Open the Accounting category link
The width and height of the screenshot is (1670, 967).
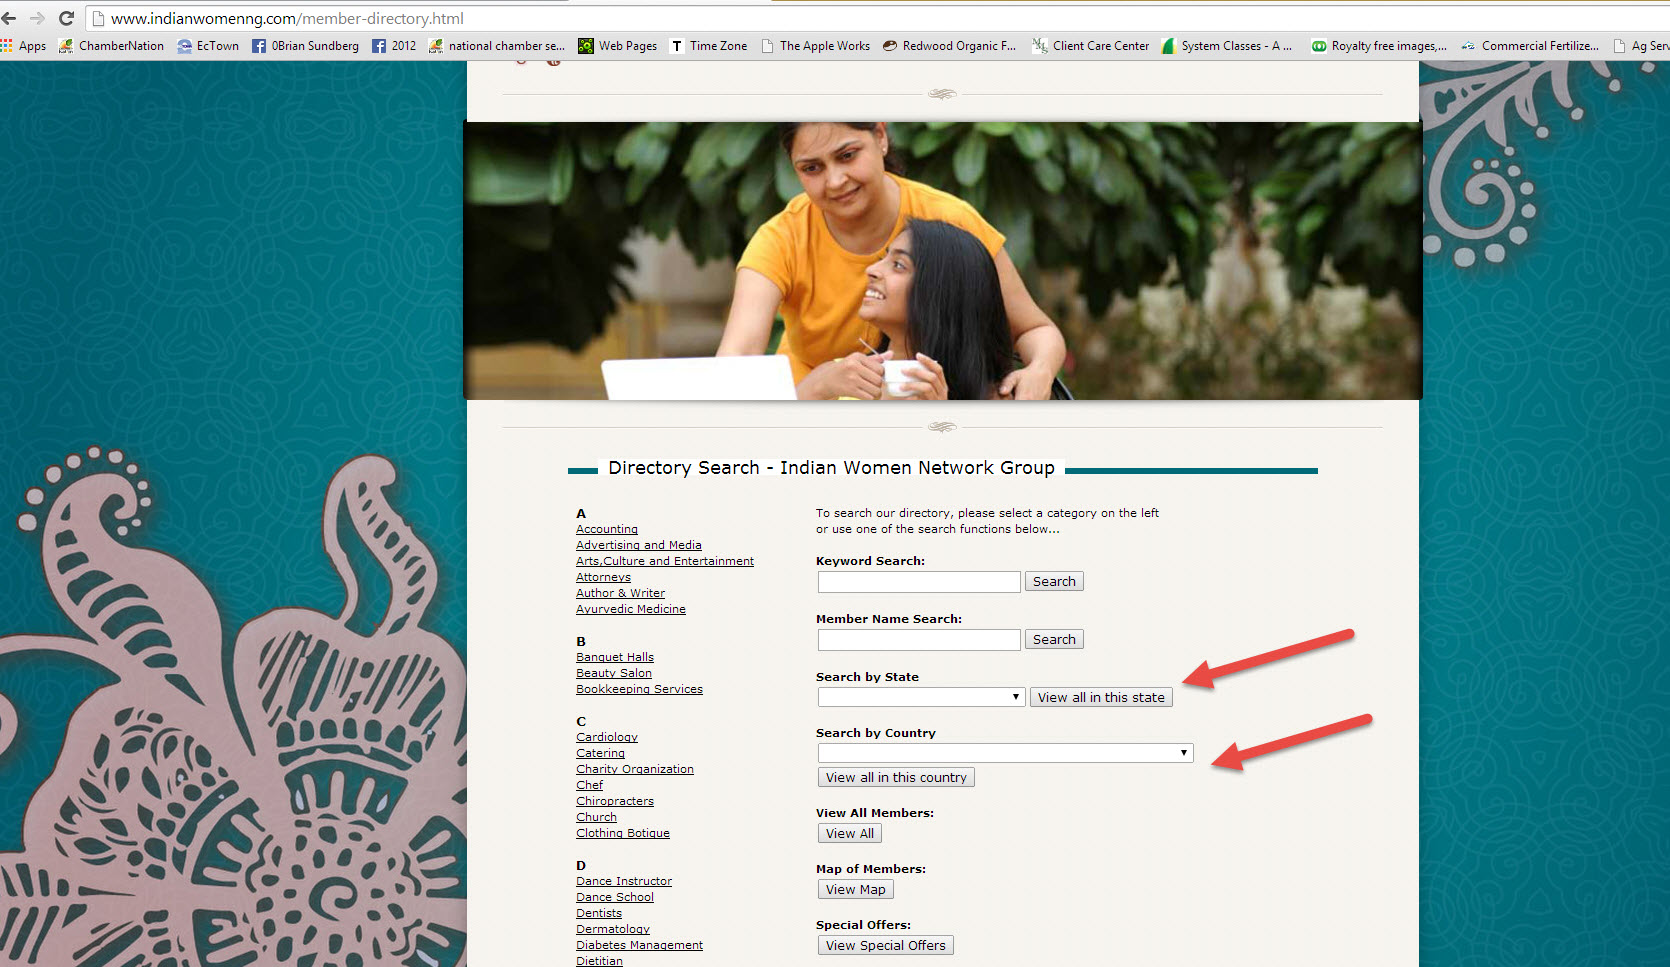pyautogui.click(x=607, y=529)
